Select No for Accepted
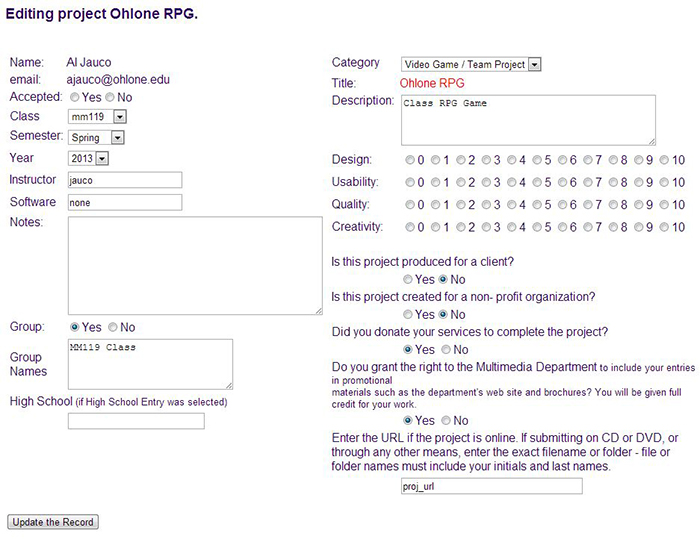The image size is (700, 539). coord(110,98)
